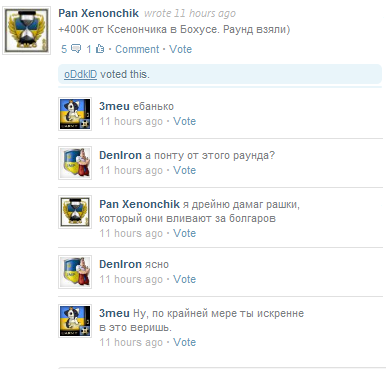Open Pan Xenonchik's name in post header

[x=98, y=13]
